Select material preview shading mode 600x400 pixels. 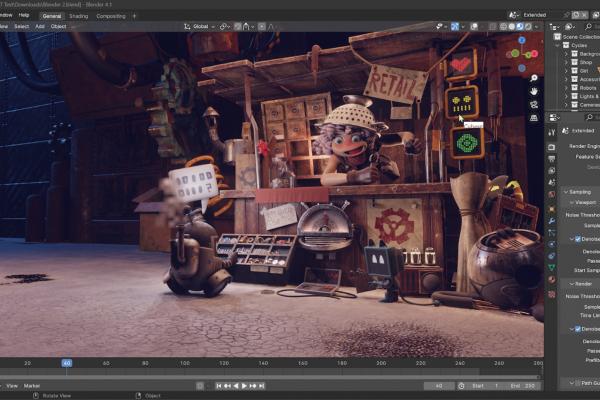520,26
